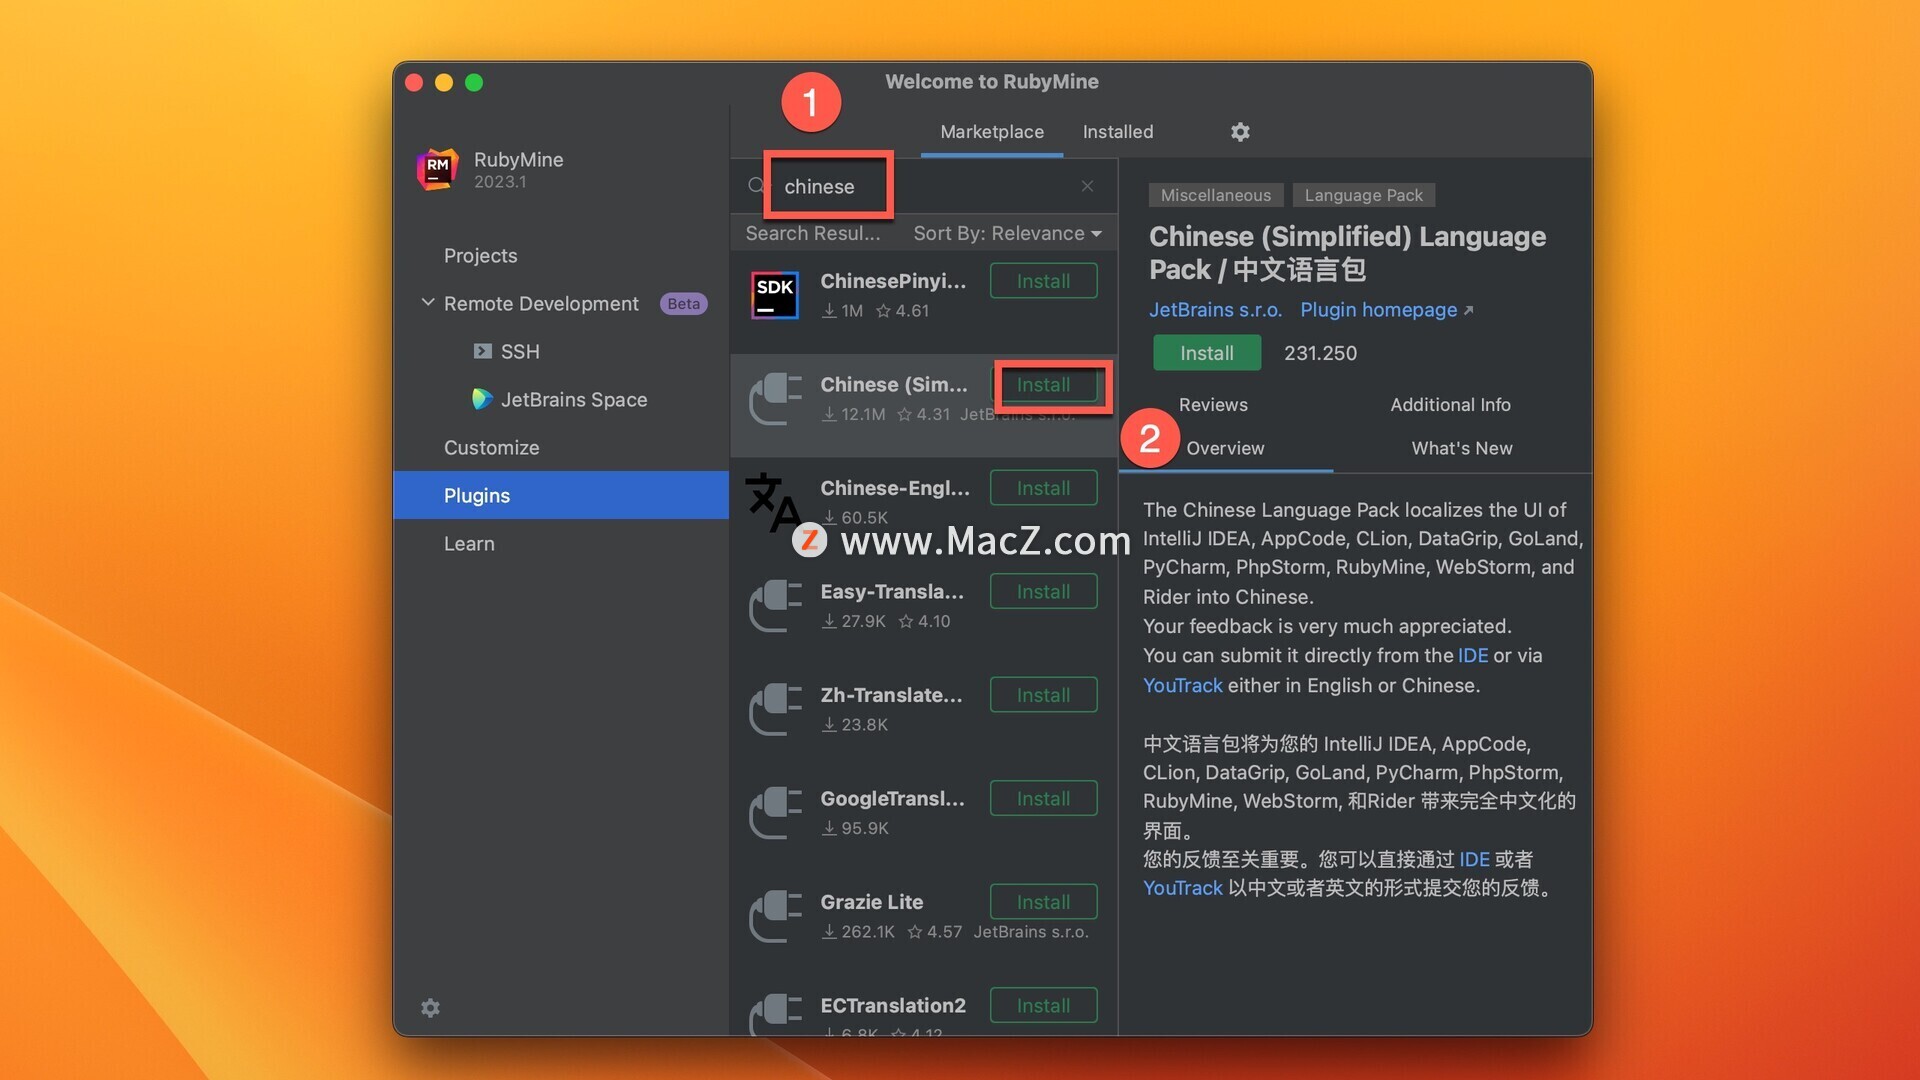This screenshot has width=1920, height=1080.
Task: Click the RubyMine logo icon
Action: tap(438, 169)
